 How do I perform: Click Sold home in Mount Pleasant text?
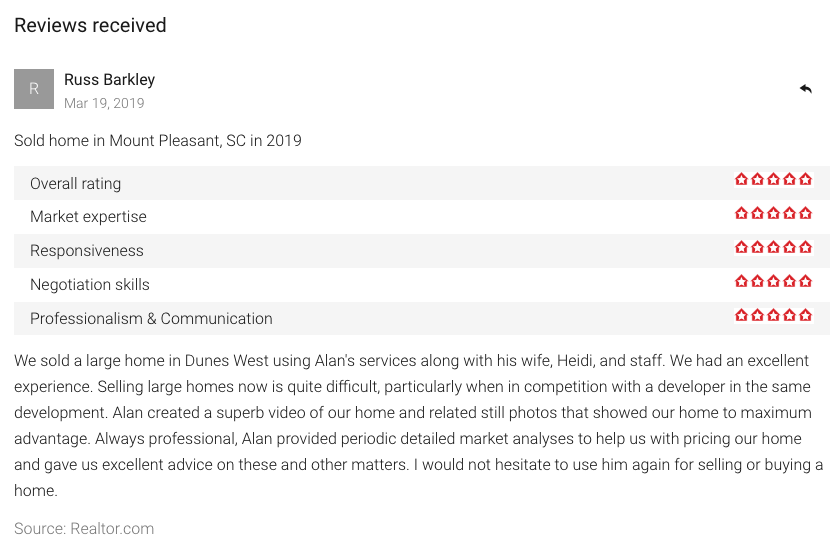(x=158, y=140)
